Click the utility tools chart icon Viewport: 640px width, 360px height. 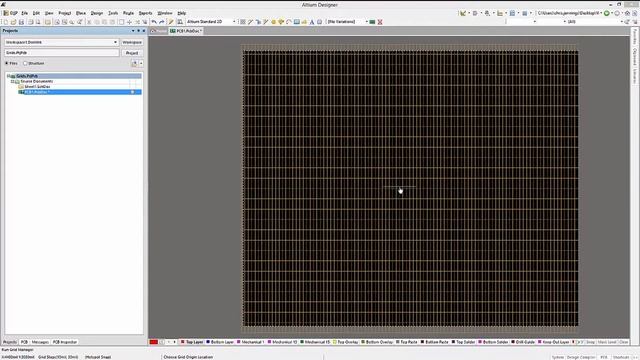pyautogui.click(x=463, y=13)
